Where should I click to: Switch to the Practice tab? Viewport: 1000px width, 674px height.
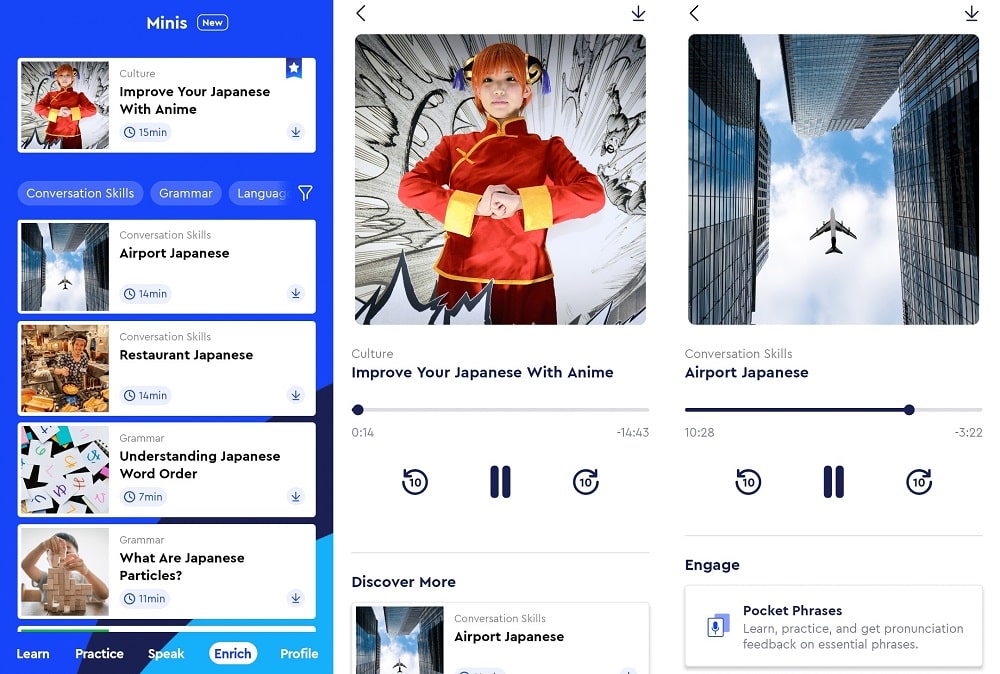pos(100,654)
